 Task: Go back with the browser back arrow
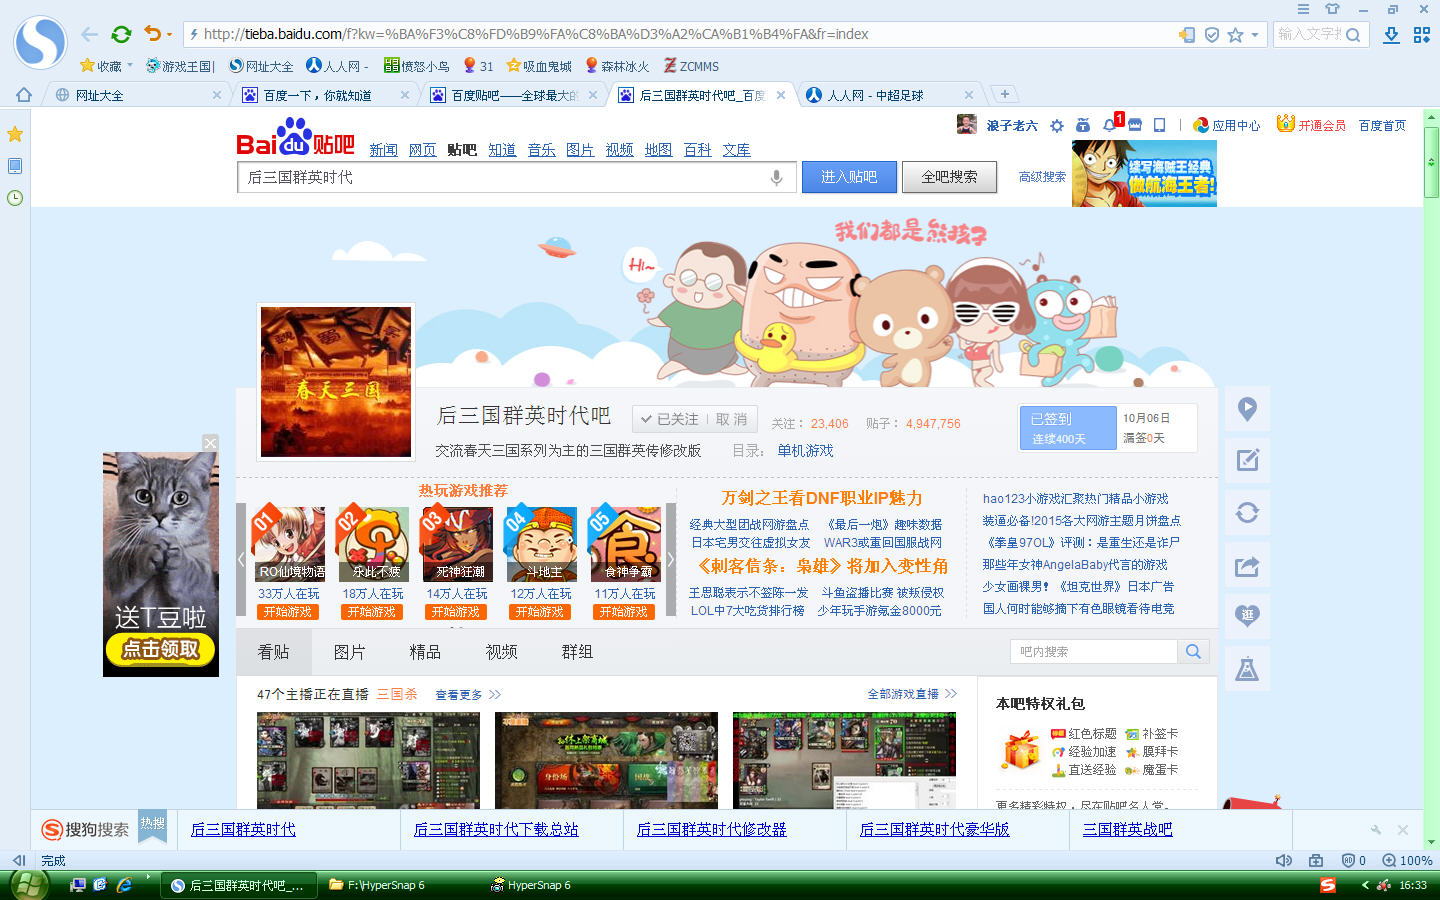pos(90,34)
